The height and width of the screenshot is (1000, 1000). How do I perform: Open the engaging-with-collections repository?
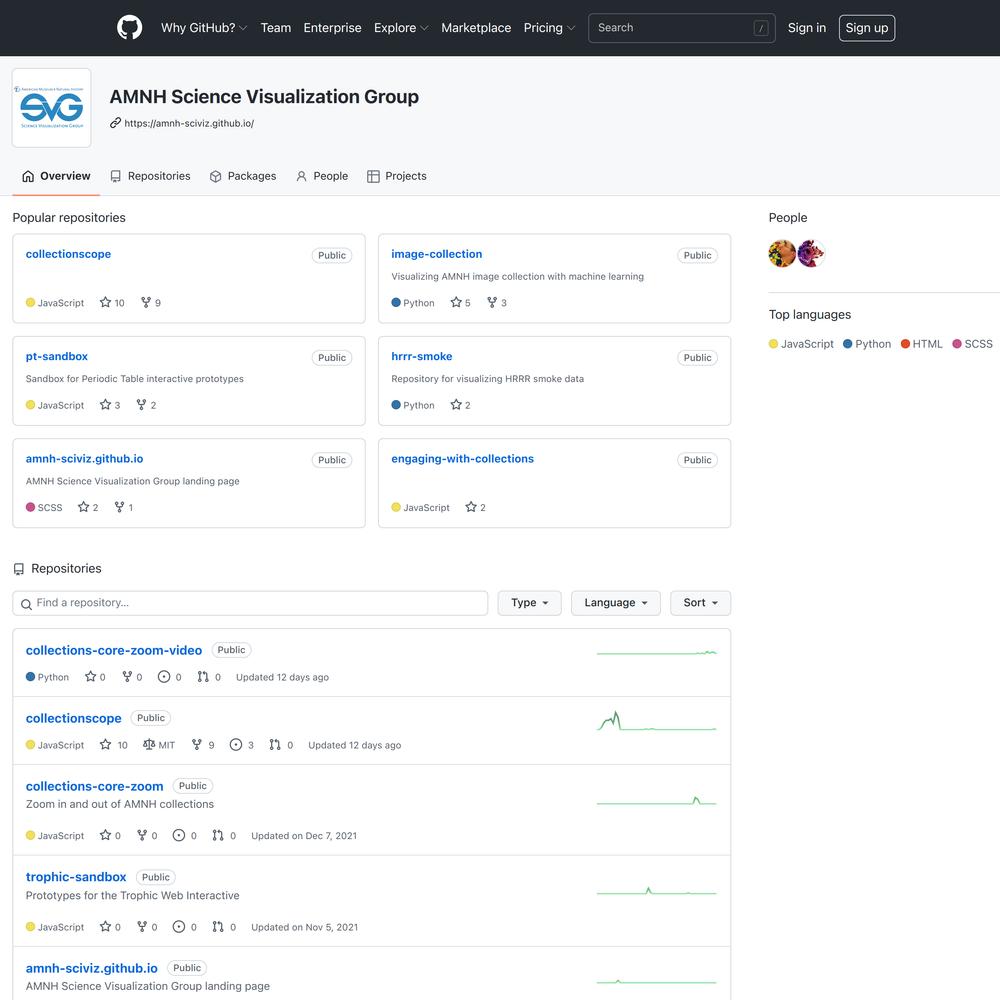pos(462,459)
